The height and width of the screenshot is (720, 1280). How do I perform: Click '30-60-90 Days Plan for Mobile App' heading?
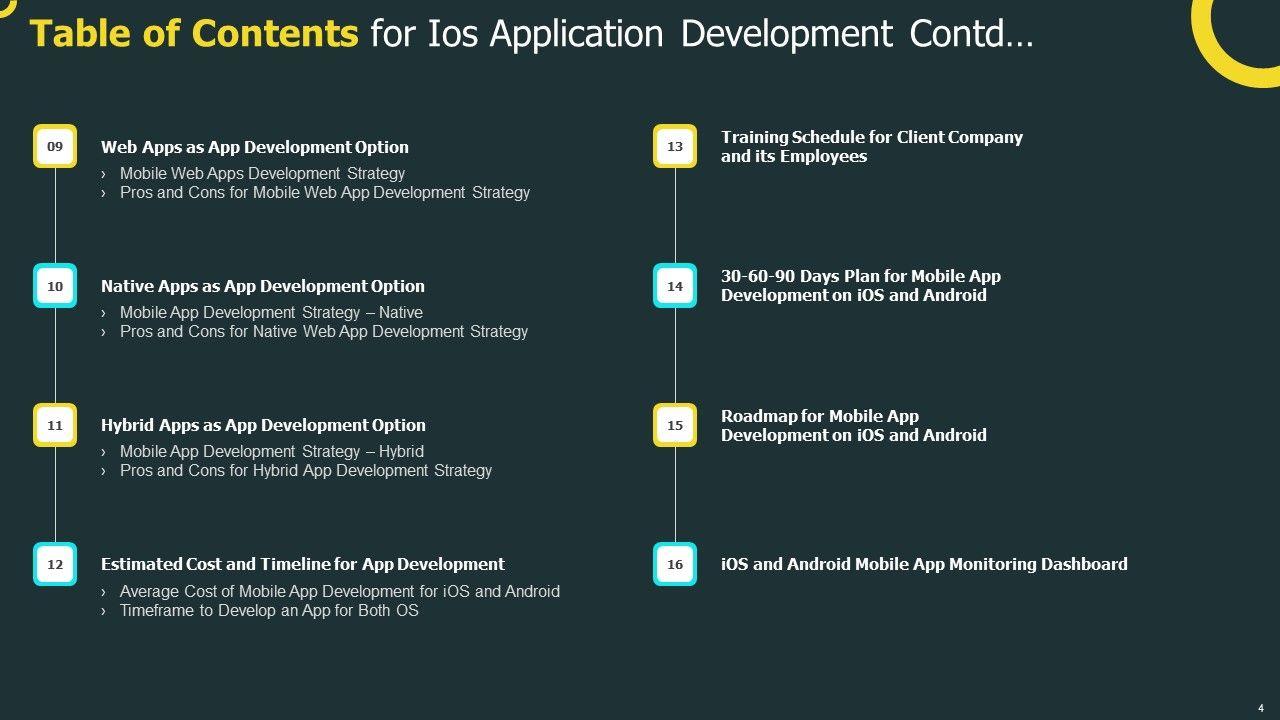pos(861,286)
